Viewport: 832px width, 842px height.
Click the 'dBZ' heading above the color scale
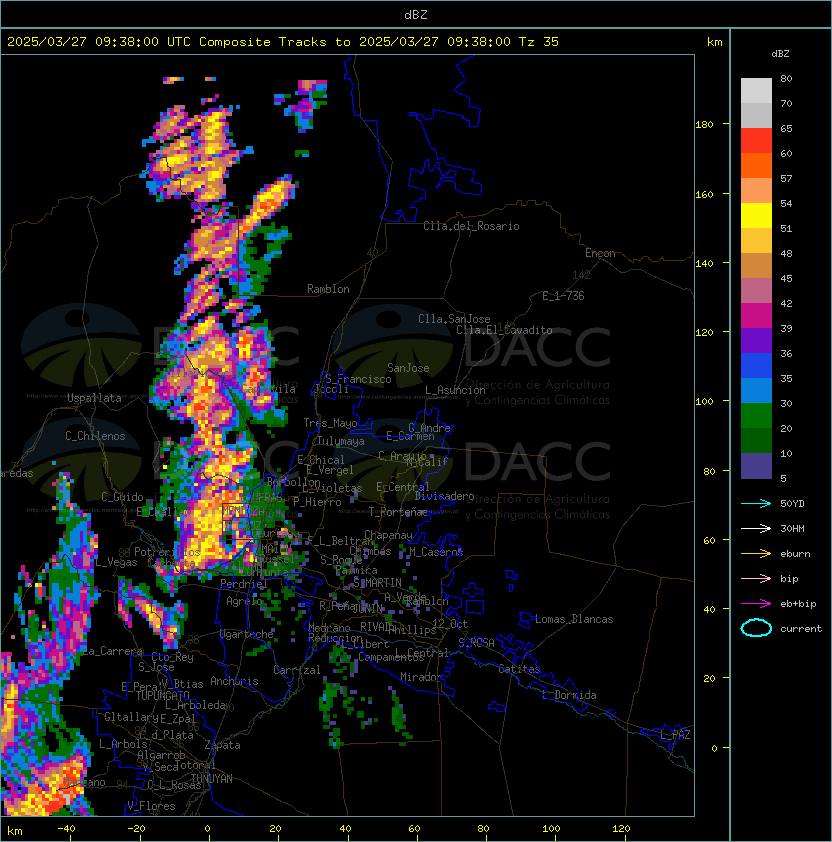click(x=780, y=54)
